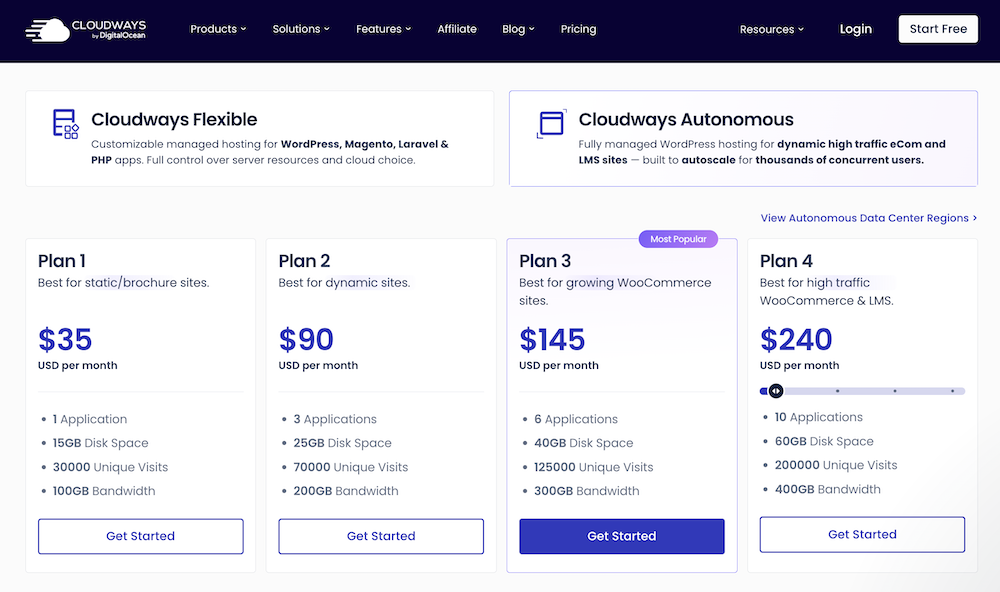Click Get Started for Plan 3

pyautogui.click(x=622, y=536)
